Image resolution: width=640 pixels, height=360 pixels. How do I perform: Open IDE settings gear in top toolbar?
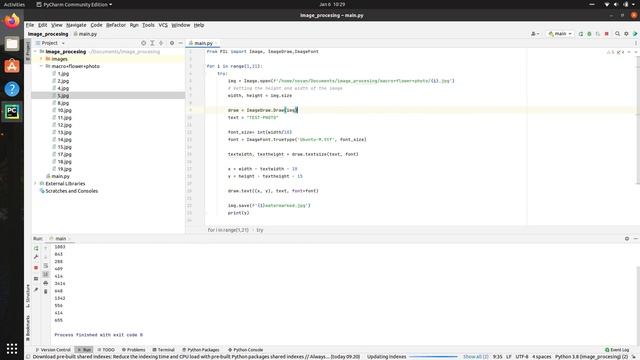626,34
